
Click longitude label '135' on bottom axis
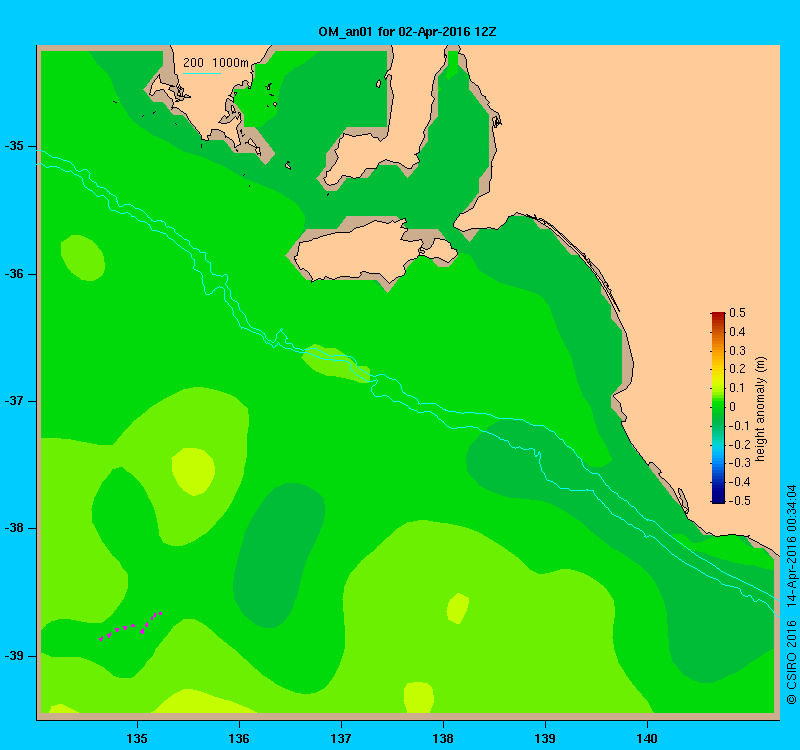(137, 738)
